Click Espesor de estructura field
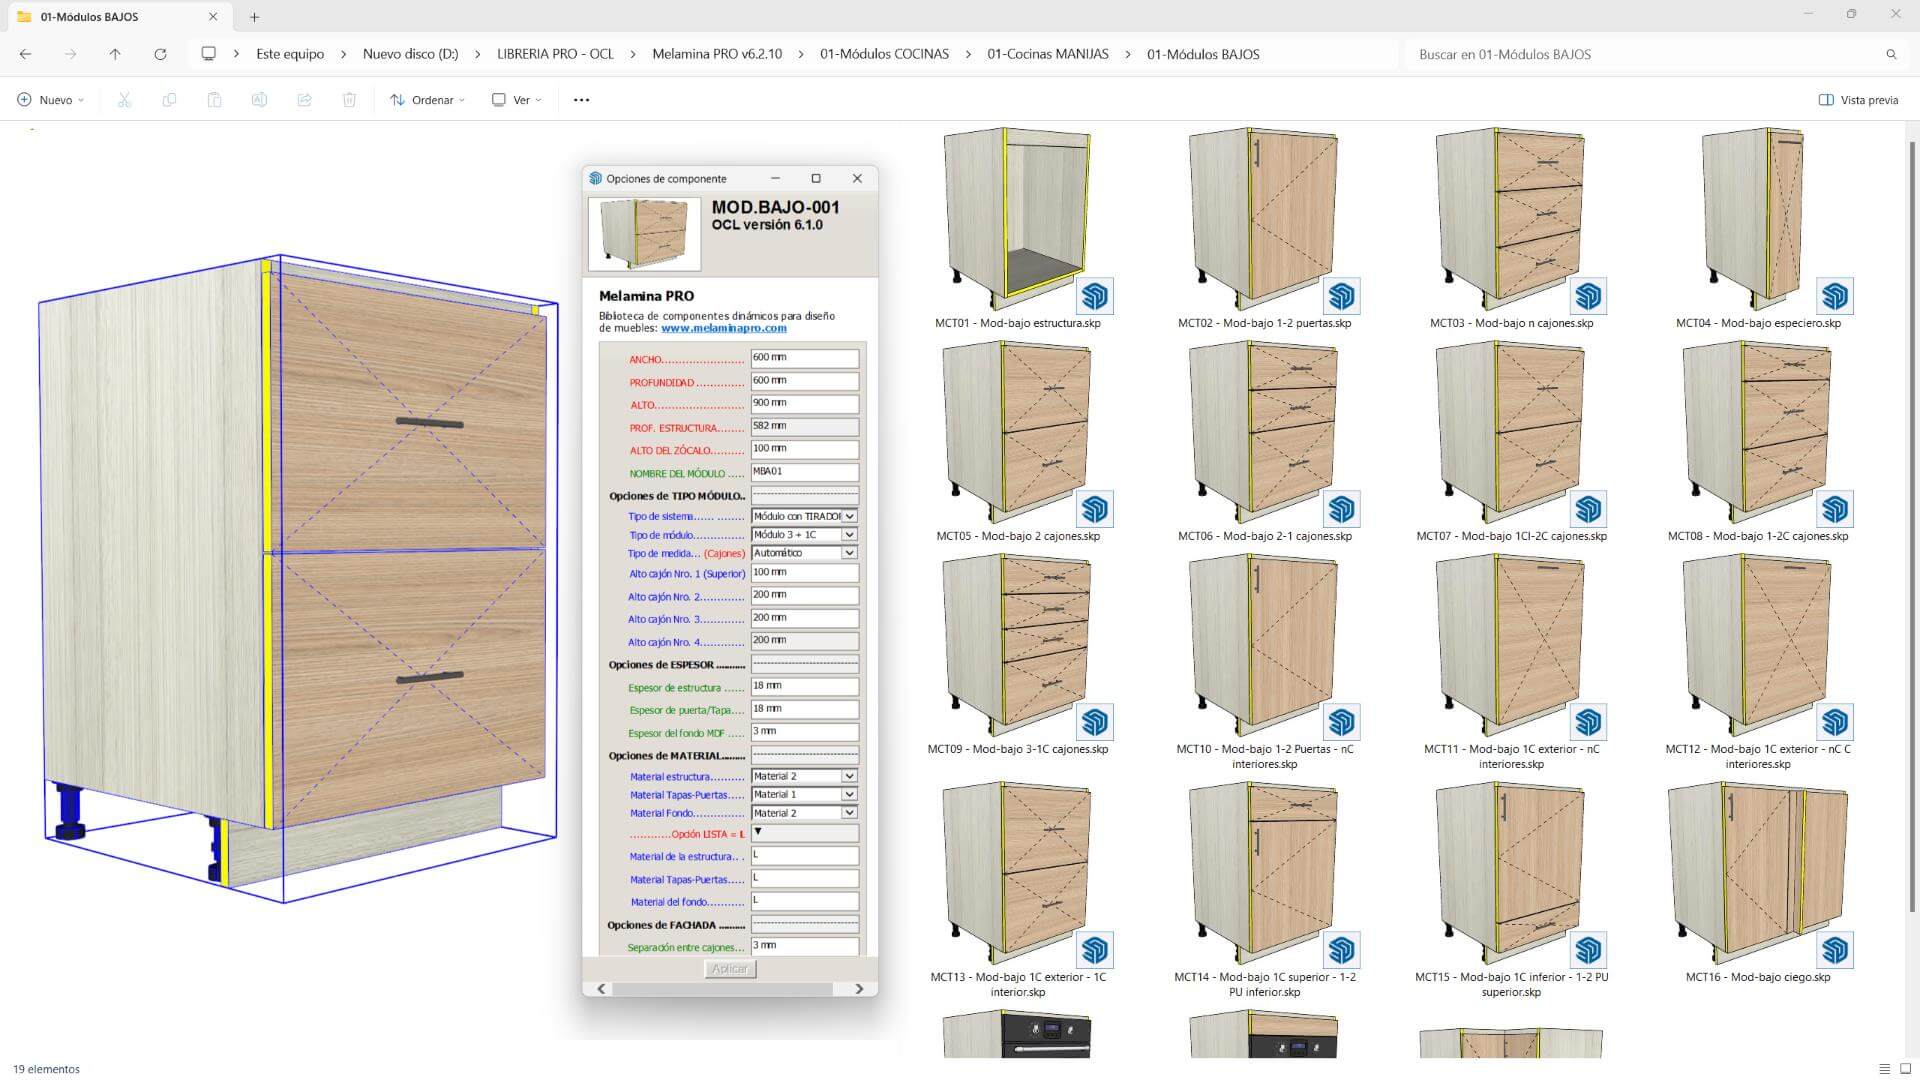Viewport: 1920px width, 1080px height. [x=804, y=687]
